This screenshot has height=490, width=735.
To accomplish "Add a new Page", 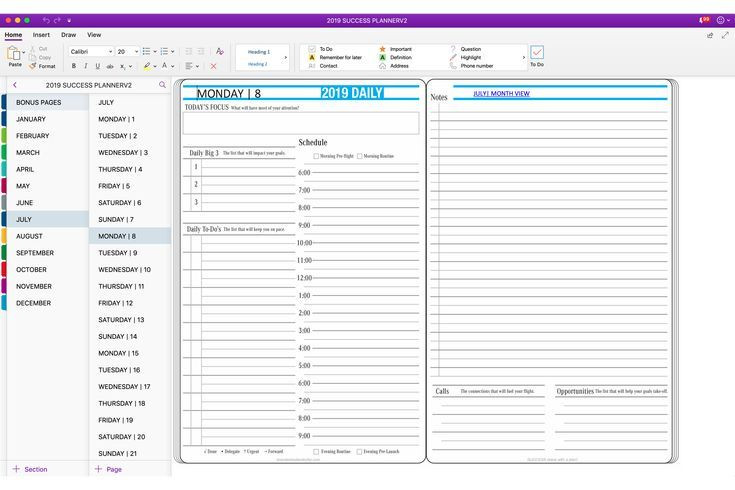I will 108,469.
